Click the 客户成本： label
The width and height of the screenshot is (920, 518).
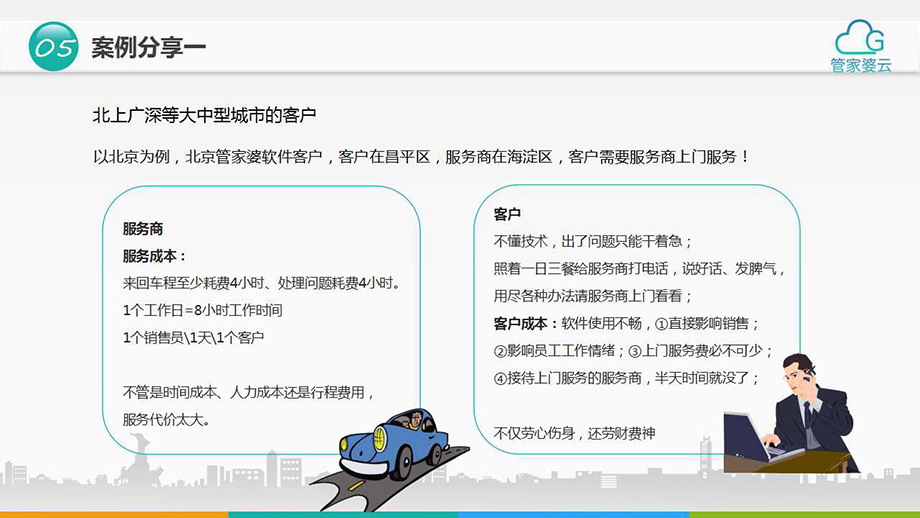pyautogui.click(x=526, y=323)
